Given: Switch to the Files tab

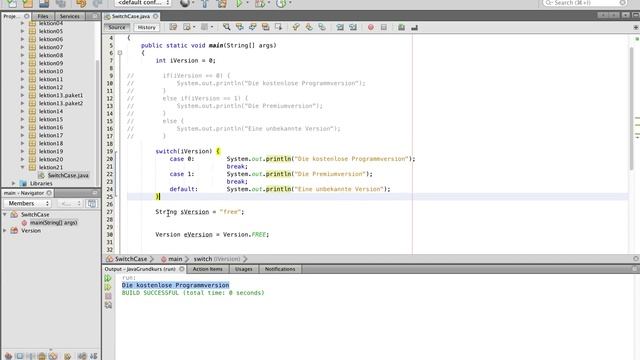Looking at the screenshot, I should 42,16.
